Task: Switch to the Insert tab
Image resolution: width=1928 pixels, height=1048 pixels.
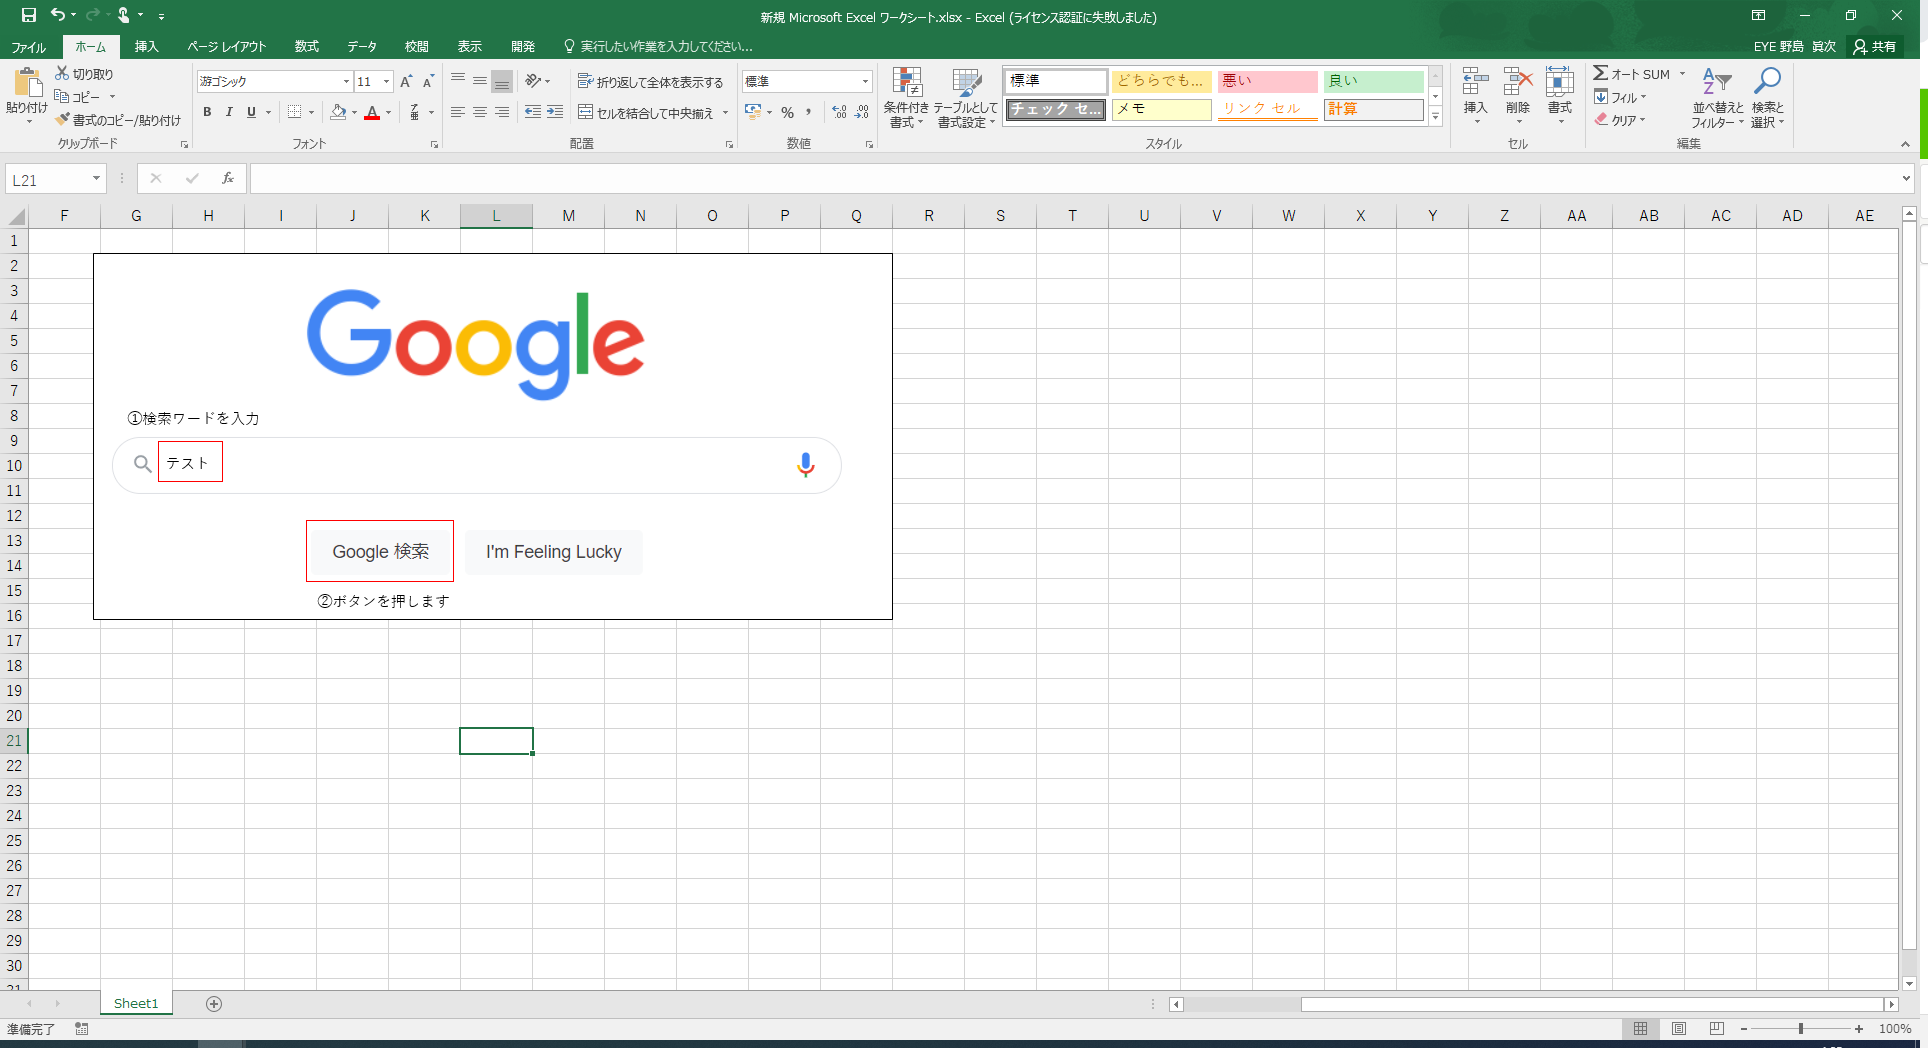Action: pos(147,47)
